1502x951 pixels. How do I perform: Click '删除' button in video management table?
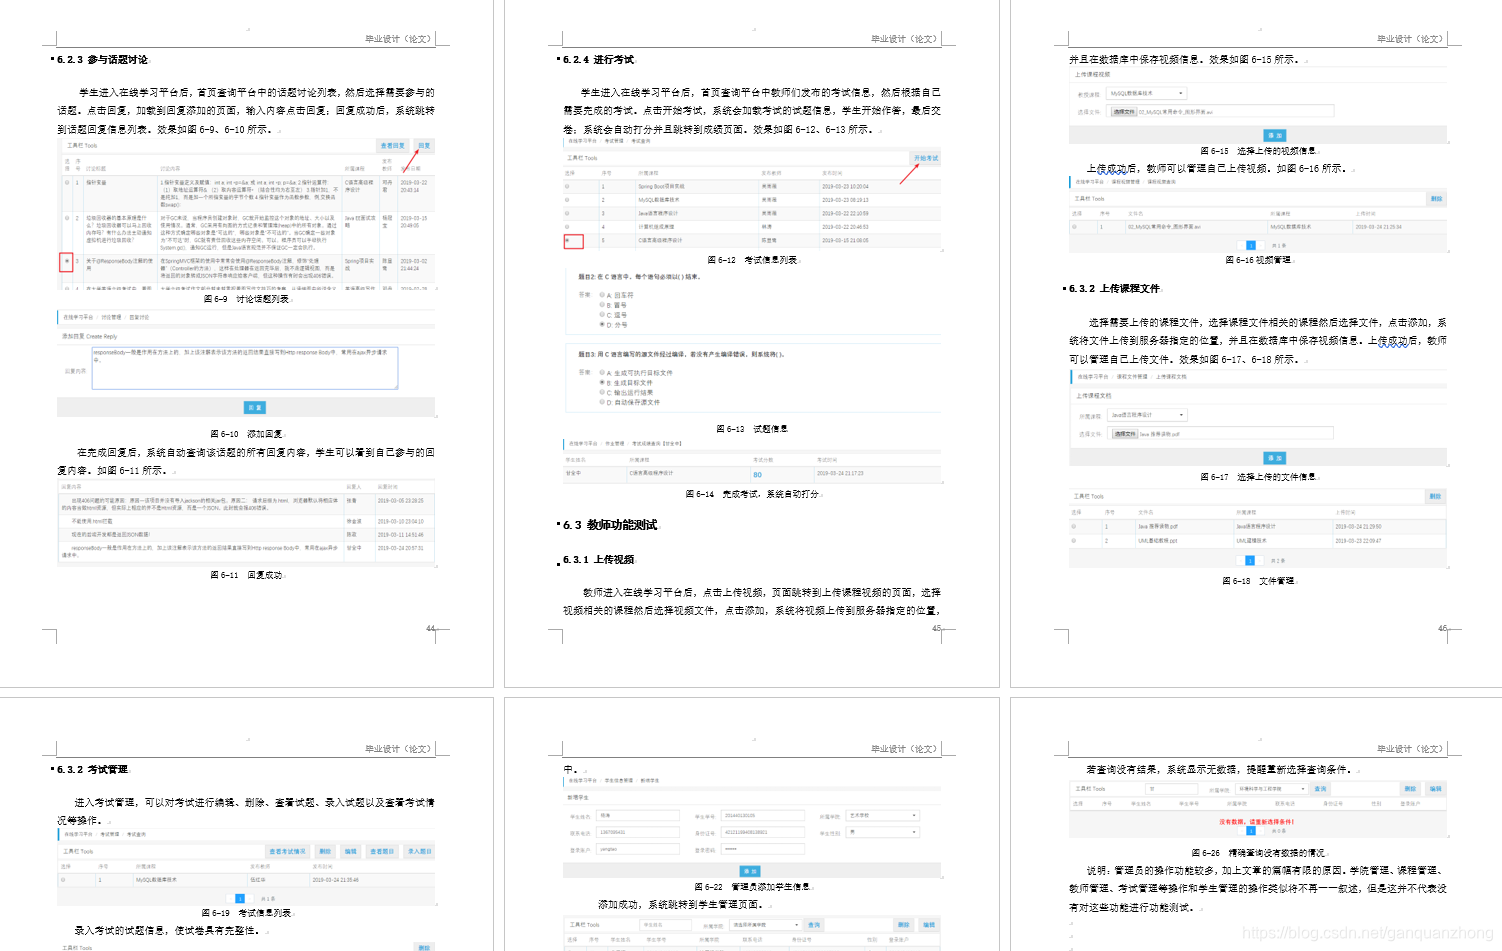1436,199
